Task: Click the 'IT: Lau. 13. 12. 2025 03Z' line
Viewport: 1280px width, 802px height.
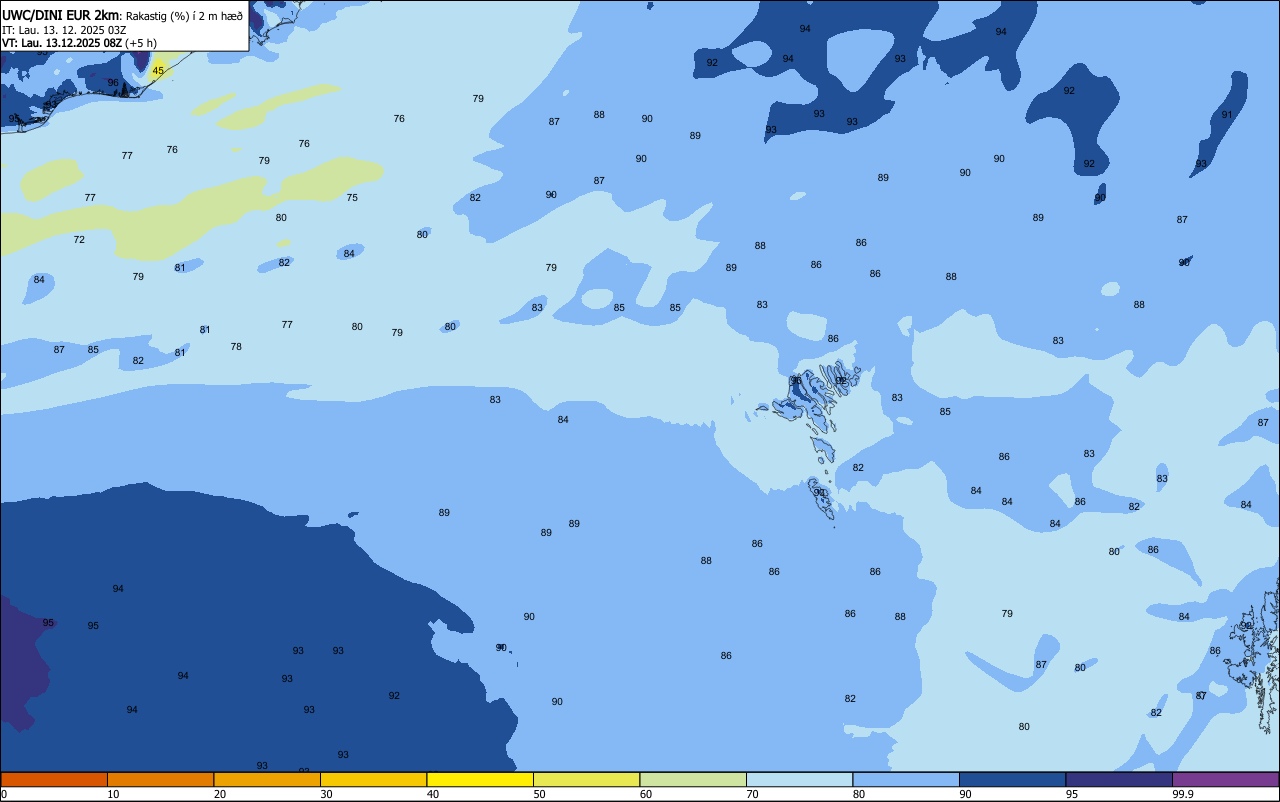Action: (64, 30)
